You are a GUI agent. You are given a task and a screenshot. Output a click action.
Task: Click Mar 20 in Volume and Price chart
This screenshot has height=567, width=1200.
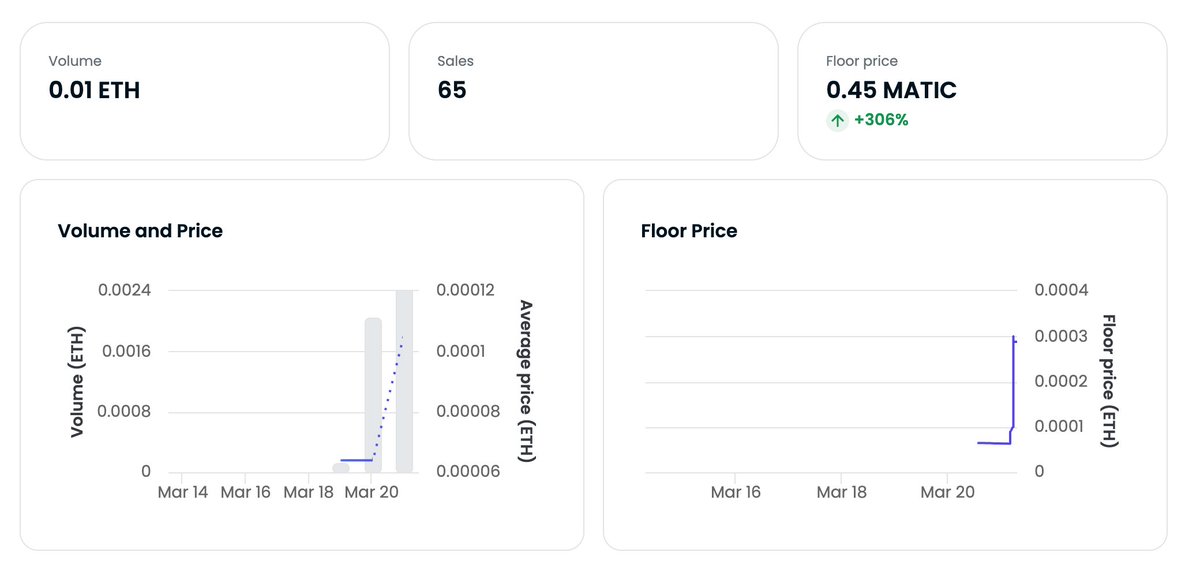tap(372, 492)
